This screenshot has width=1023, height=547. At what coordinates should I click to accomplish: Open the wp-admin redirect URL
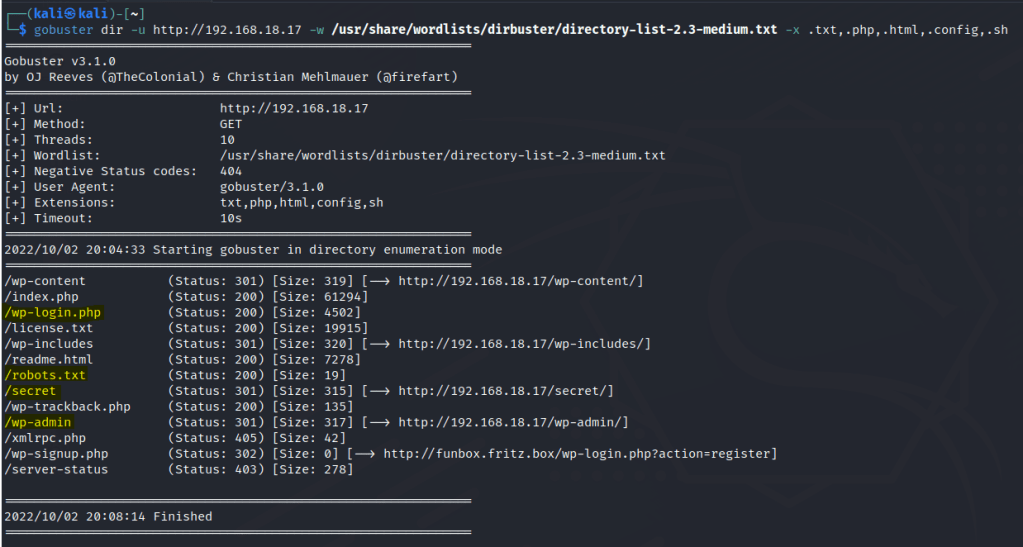point(514,422)
